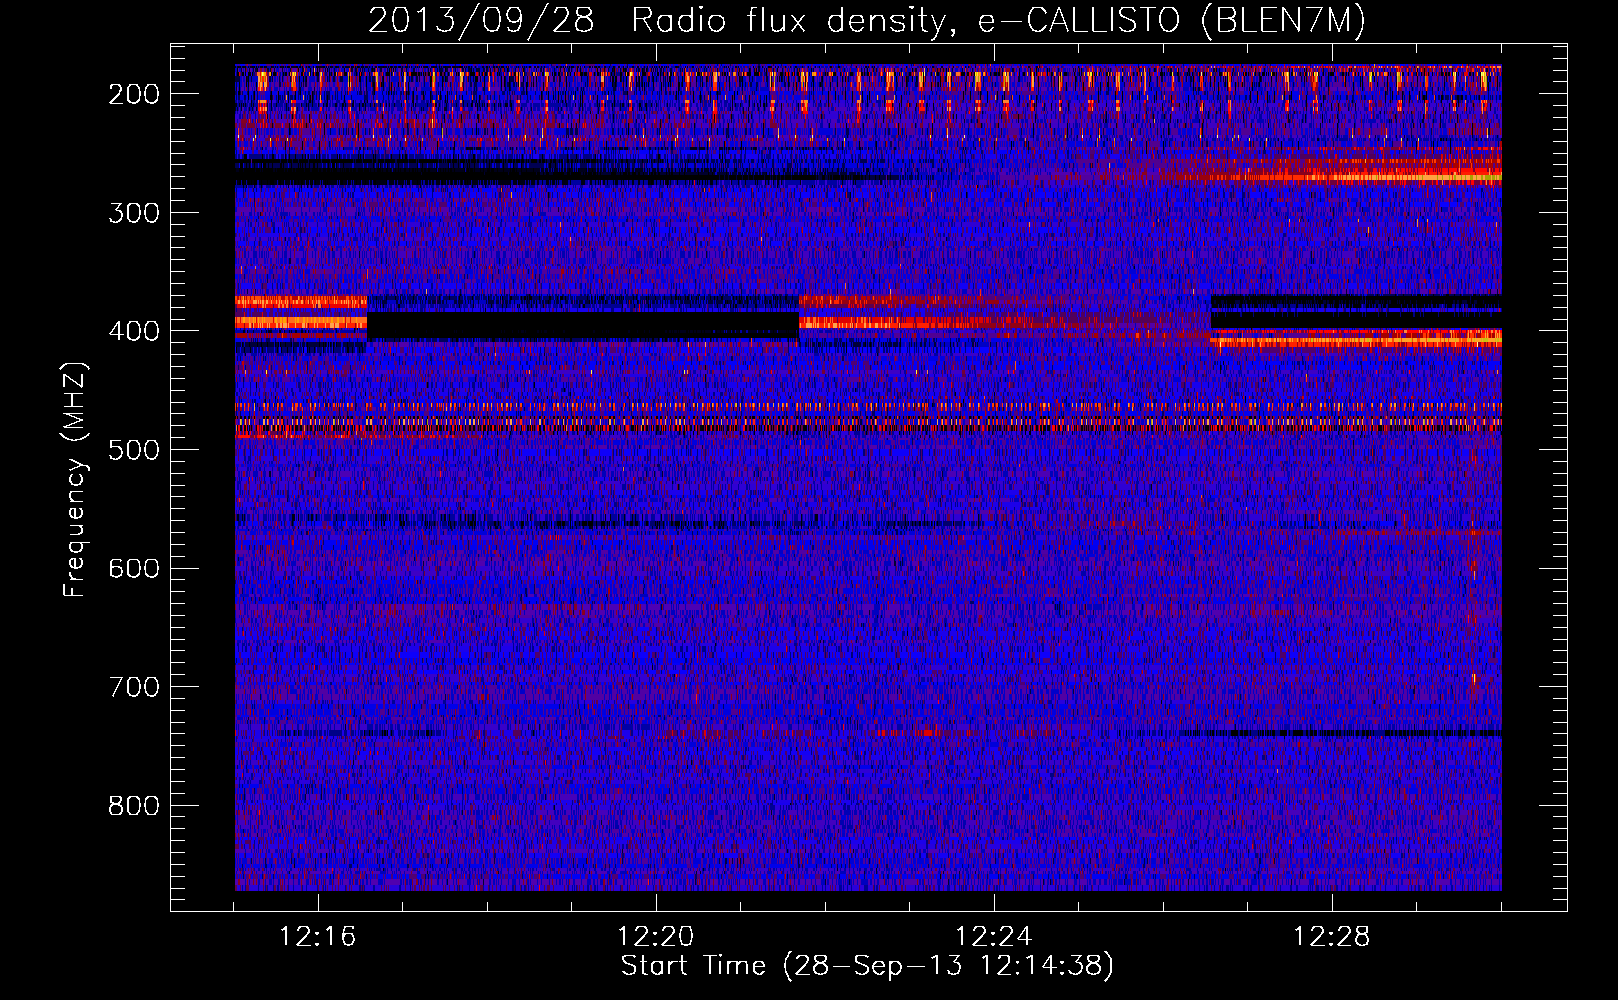
Task: Click the 12:24 time tick label
Action: (x=994, y=937)
